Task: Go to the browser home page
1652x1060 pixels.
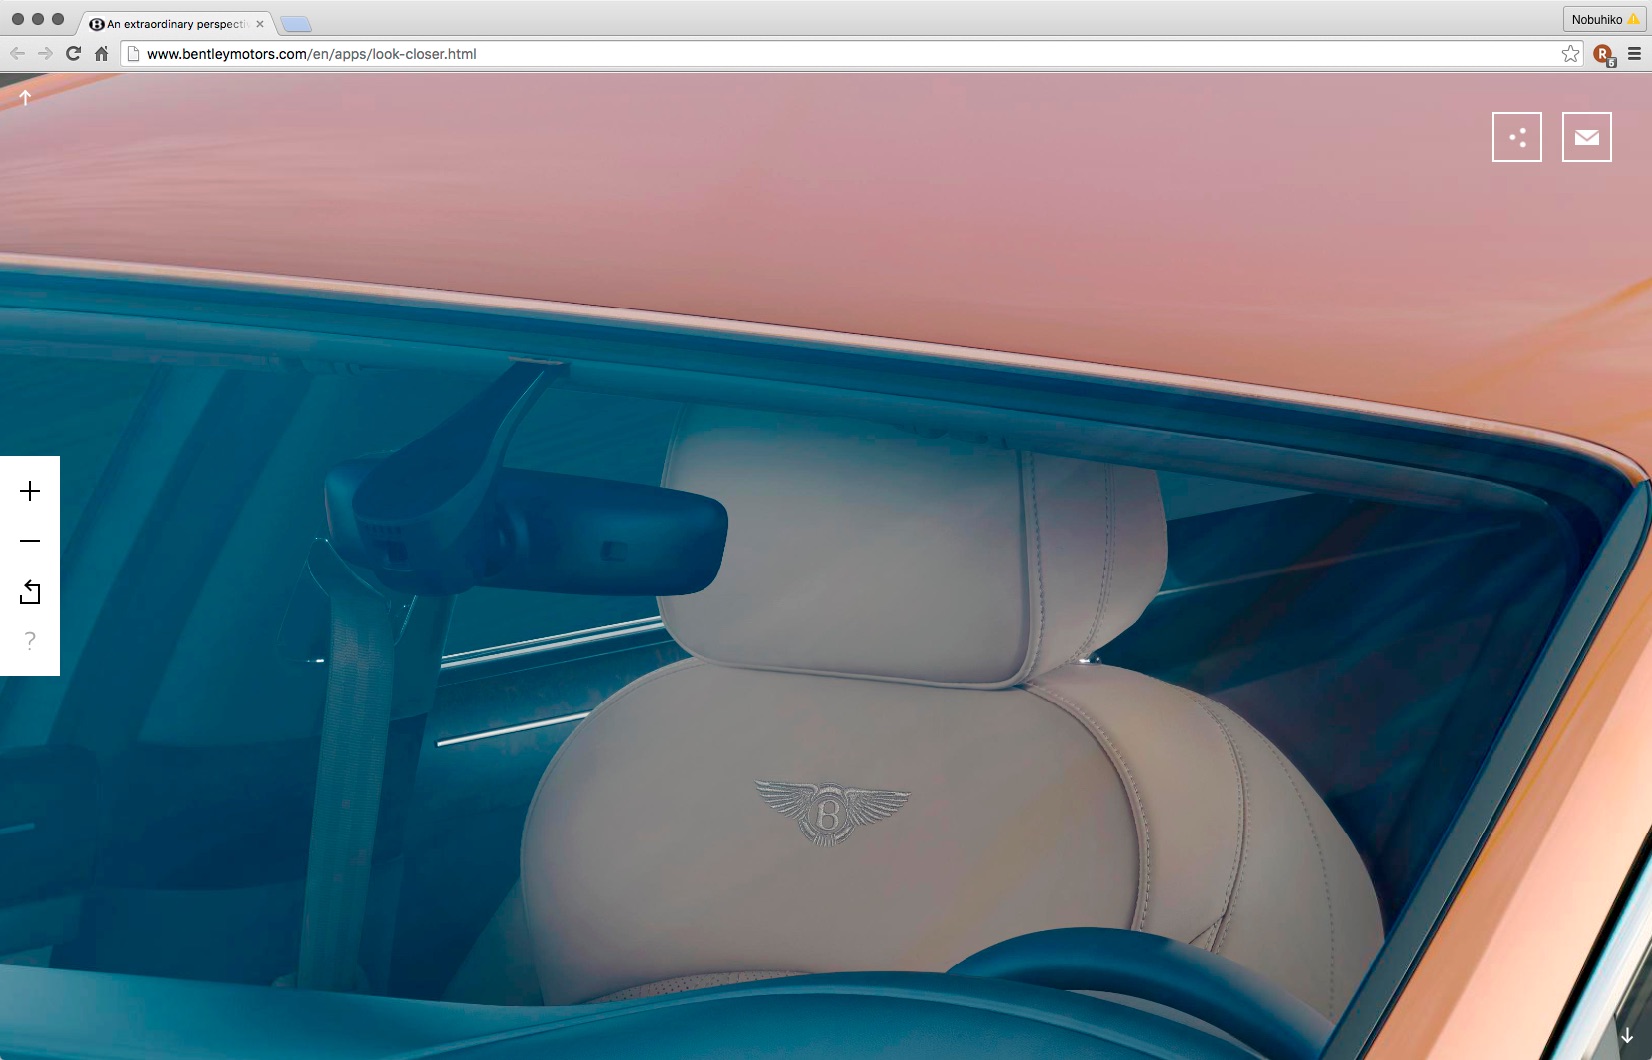Action: click(x=101, y=54)
